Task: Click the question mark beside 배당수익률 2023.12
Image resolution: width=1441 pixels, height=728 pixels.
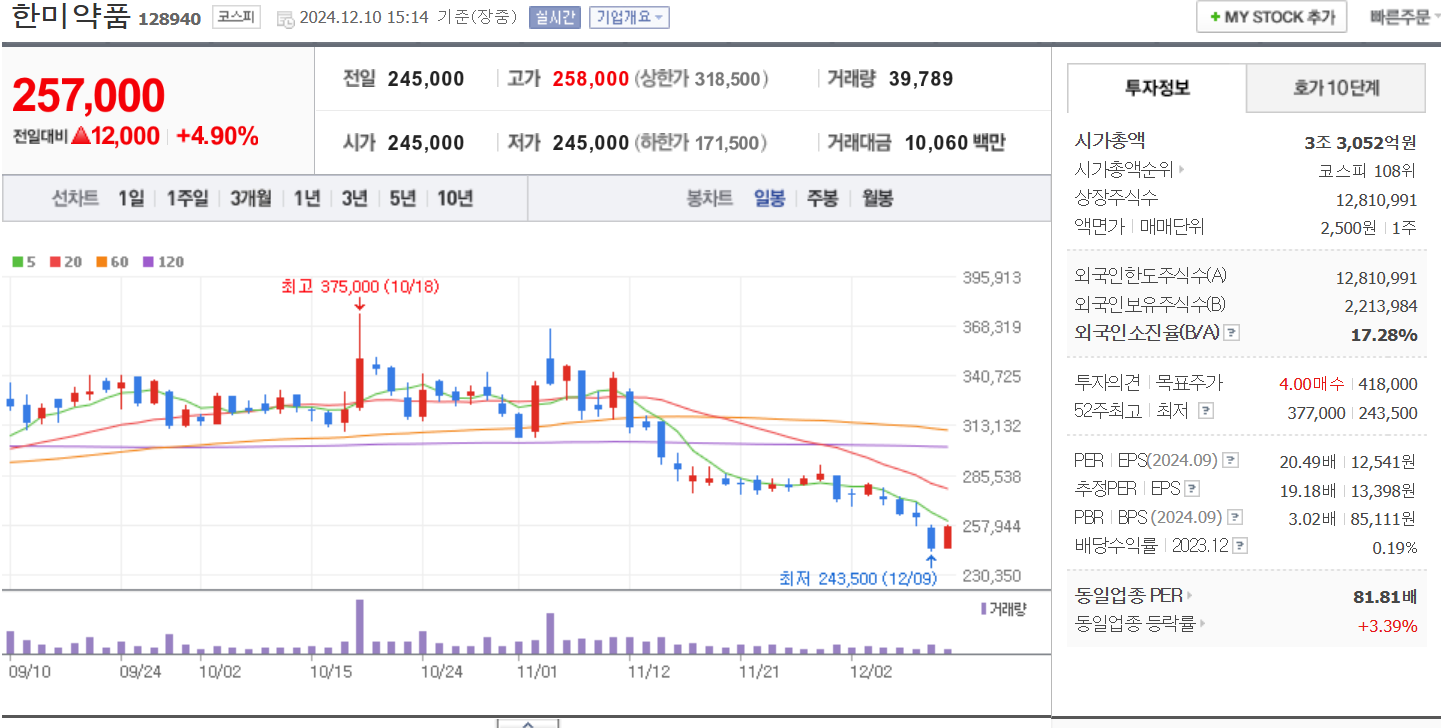Action: tap(1240, 545)
